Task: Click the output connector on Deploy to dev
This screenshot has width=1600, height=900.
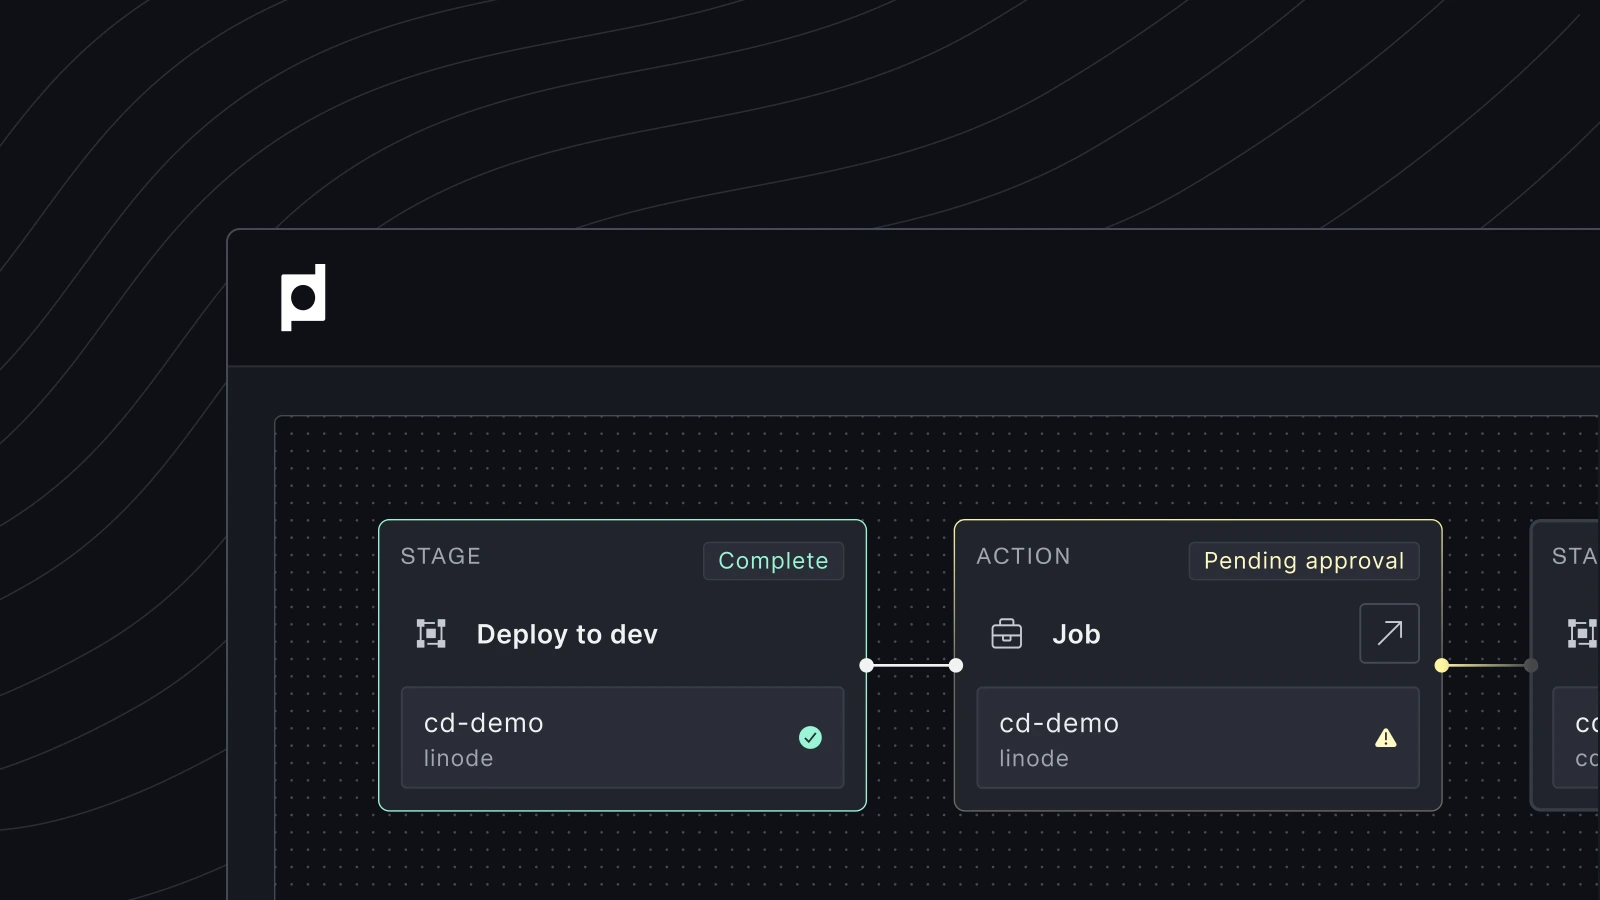Action: [867, 665]
